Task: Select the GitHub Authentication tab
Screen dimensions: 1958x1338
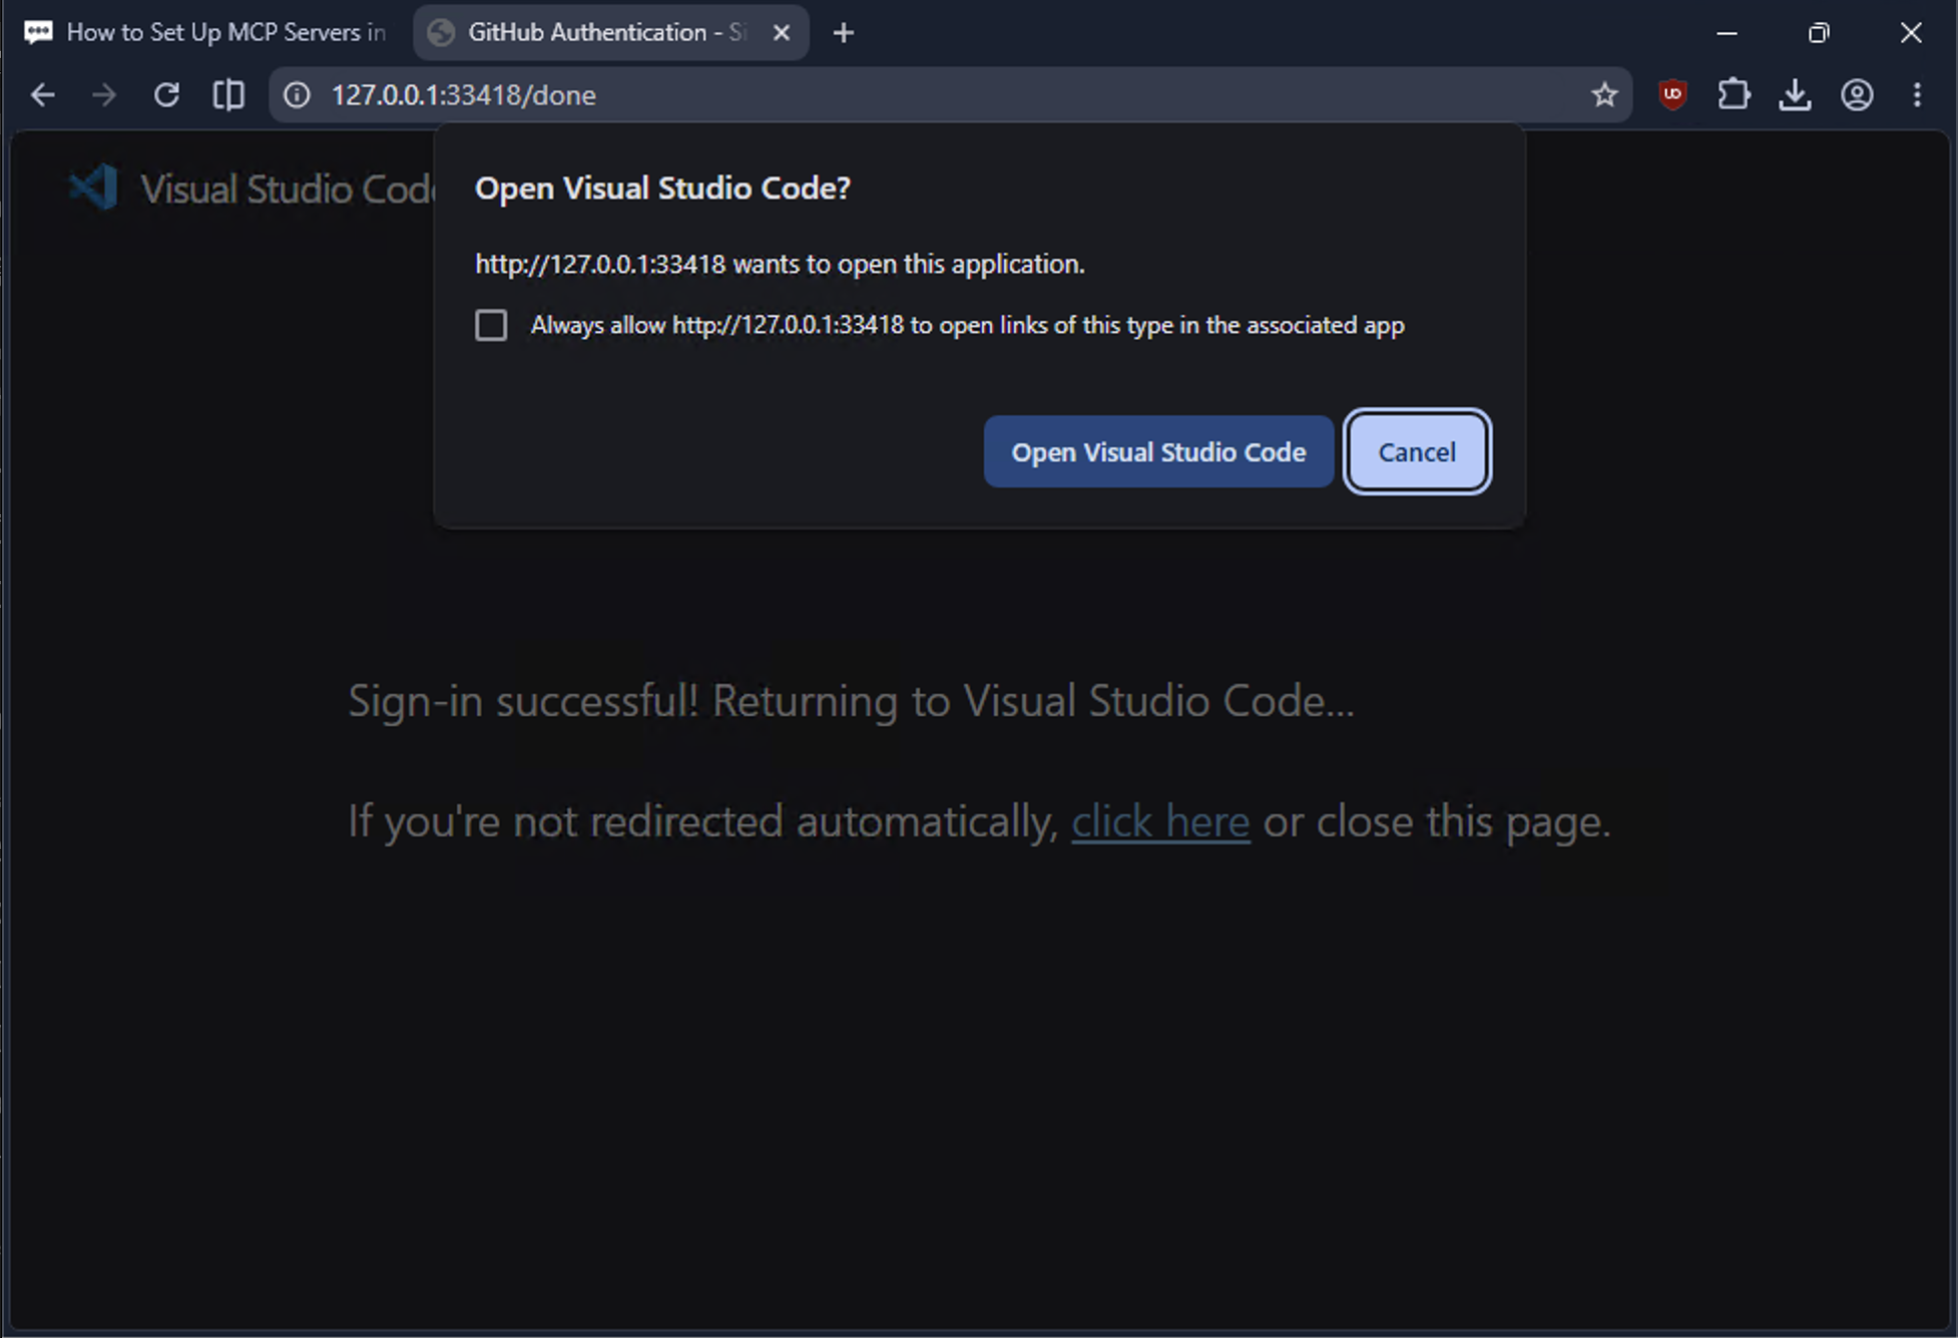Action: 610,33
